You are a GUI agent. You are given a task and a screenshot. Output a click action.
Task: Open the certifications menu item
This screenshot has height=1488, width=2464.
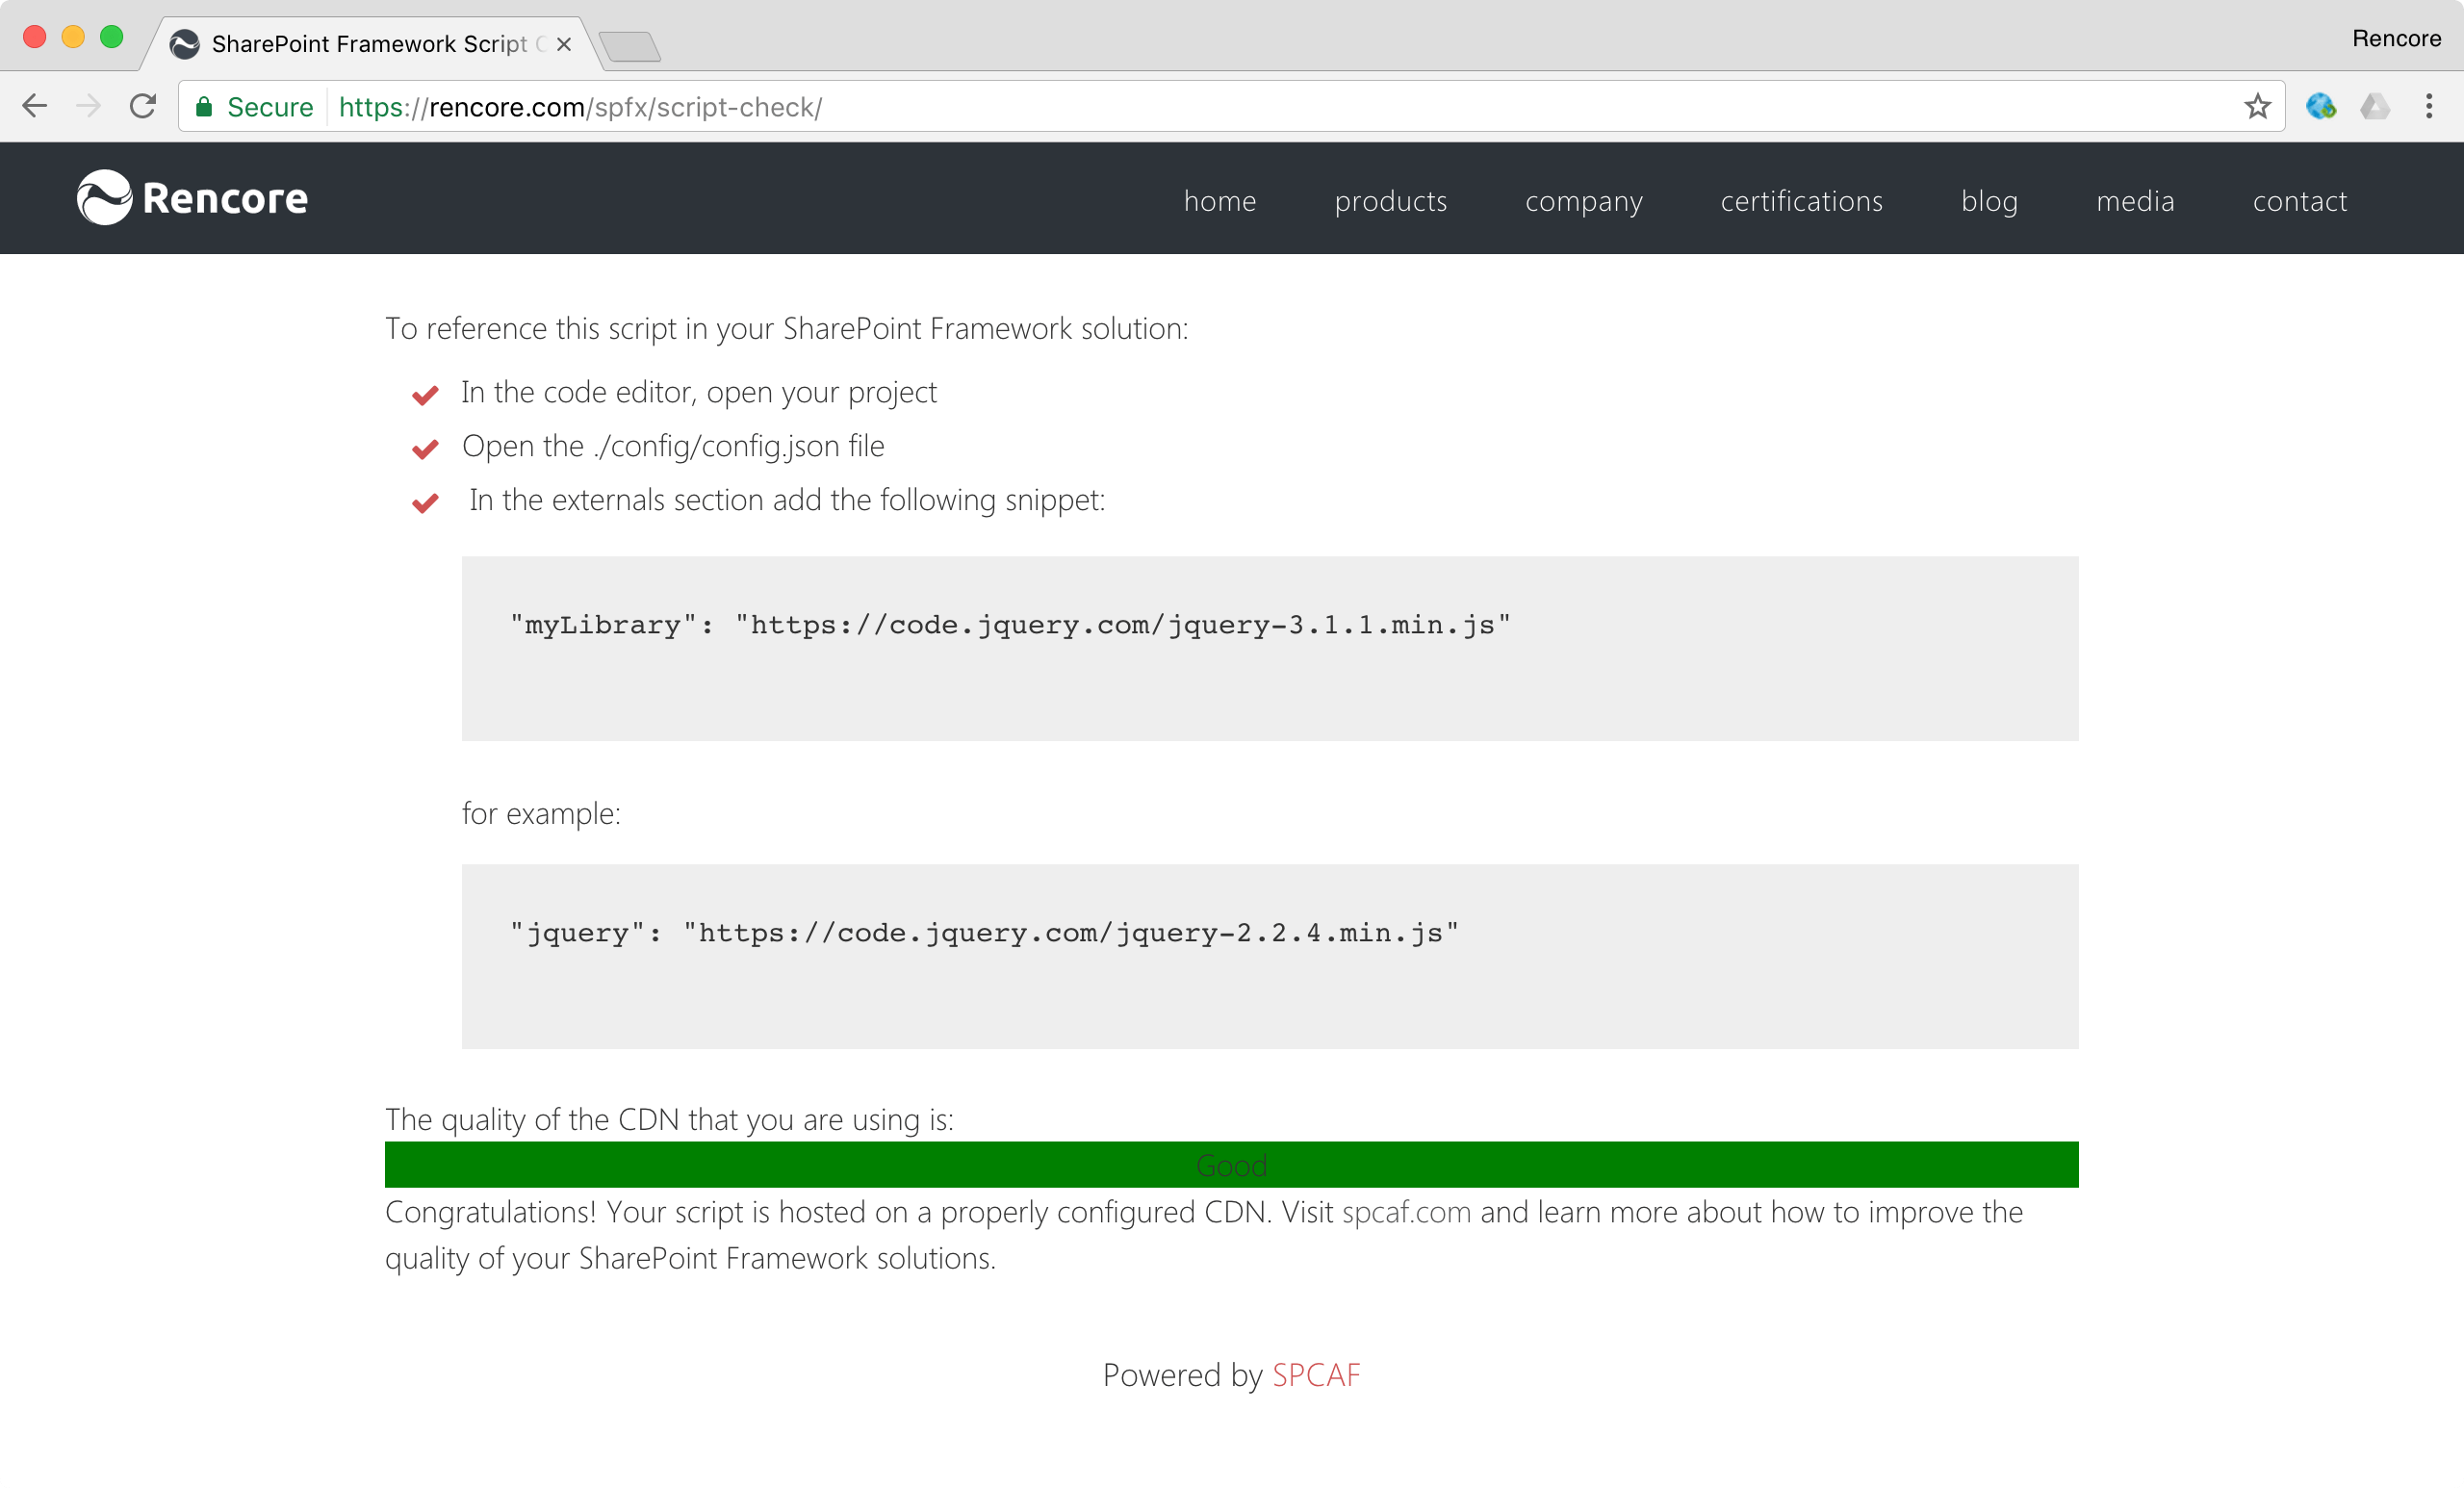1801,201
